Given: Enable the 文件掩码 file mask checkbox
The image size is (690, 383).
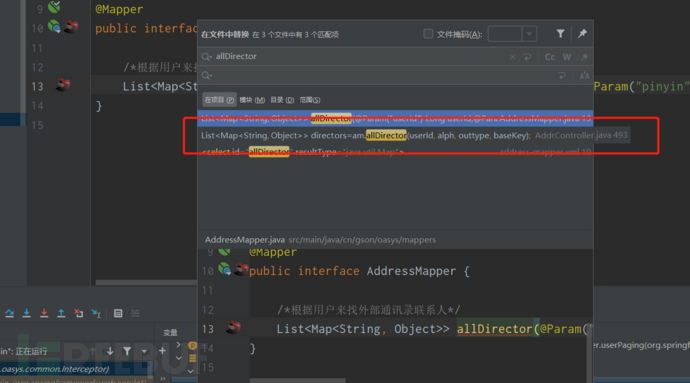Looking at the screenshot, I should [x=428, y=34].
